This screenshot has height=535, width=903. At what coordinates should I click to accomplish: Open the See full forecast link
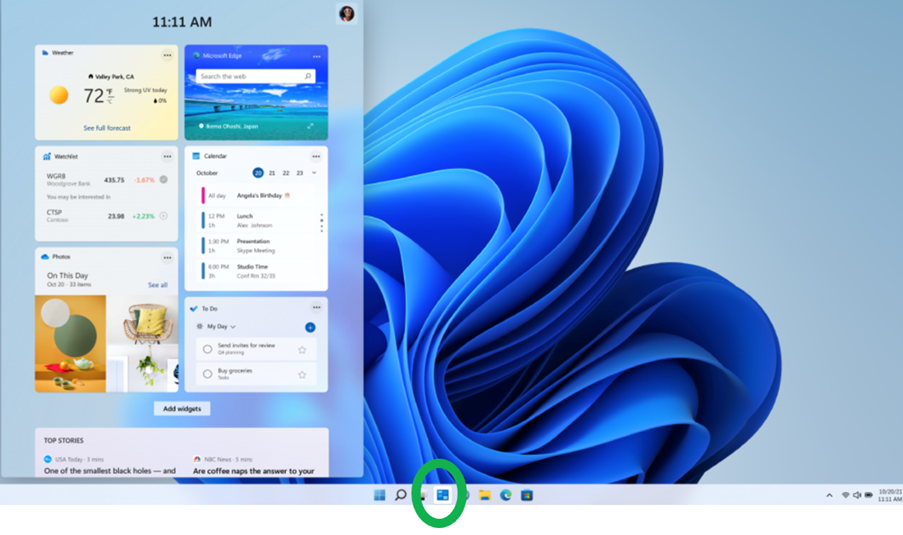pos(107,128)
